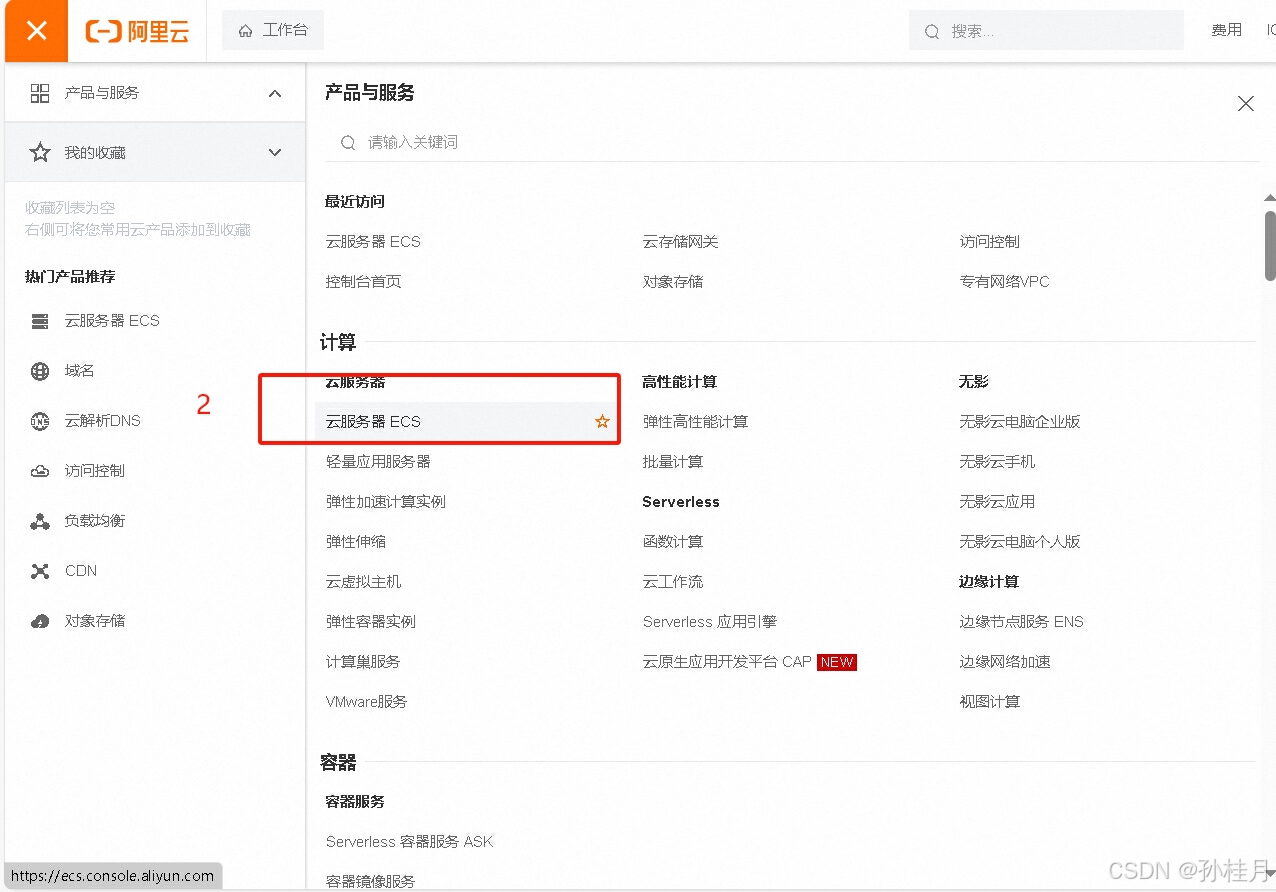The width and height of the screenshot is (1276, 892).
Task: Close the menu with the orange X button
Action: 36,31
